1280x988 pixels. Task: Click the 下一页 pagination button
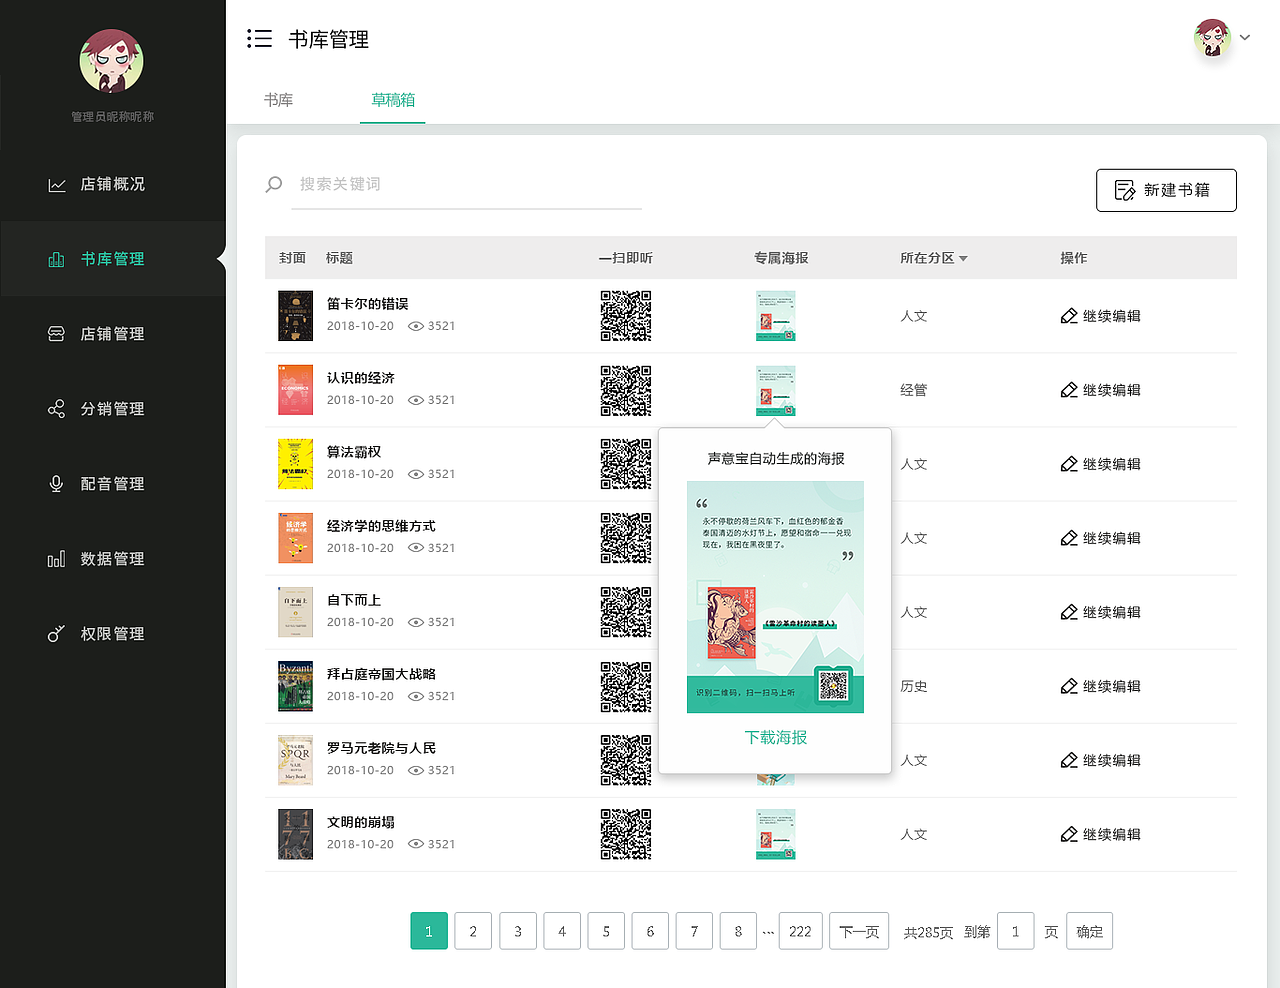861,931
